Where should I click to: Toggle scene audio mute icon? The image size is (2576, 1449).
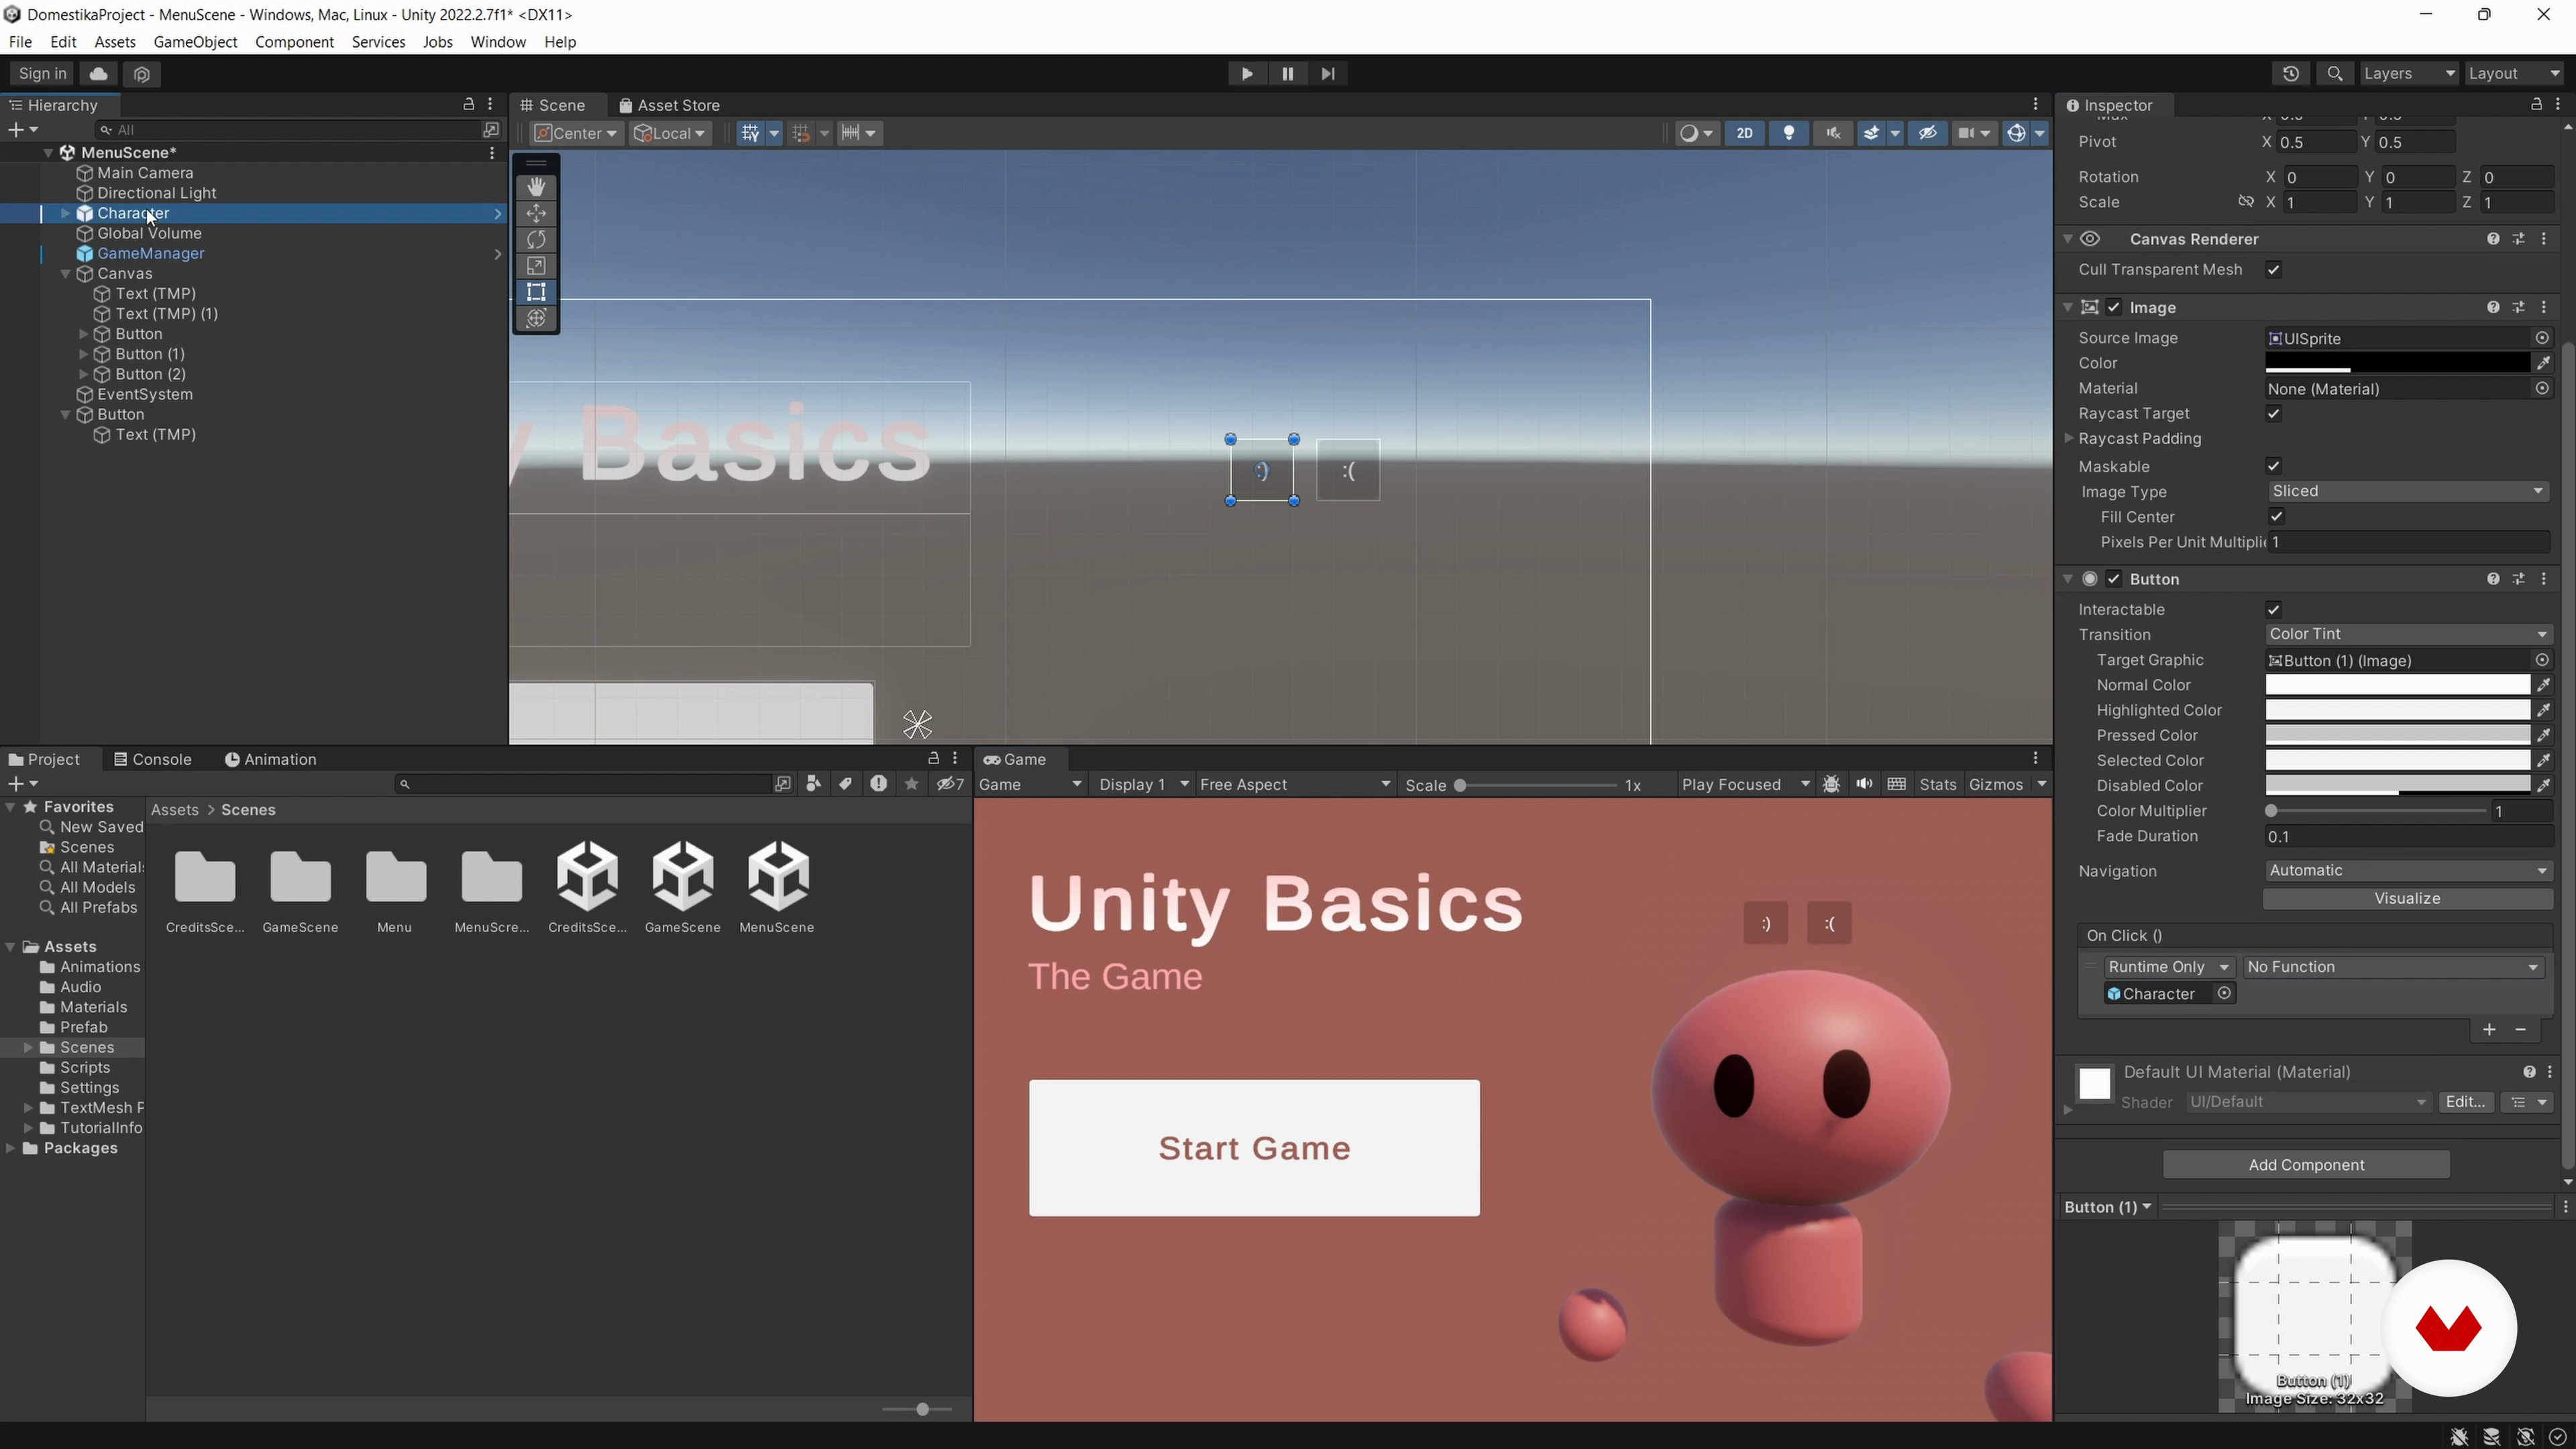click(x=1833, y=133)
